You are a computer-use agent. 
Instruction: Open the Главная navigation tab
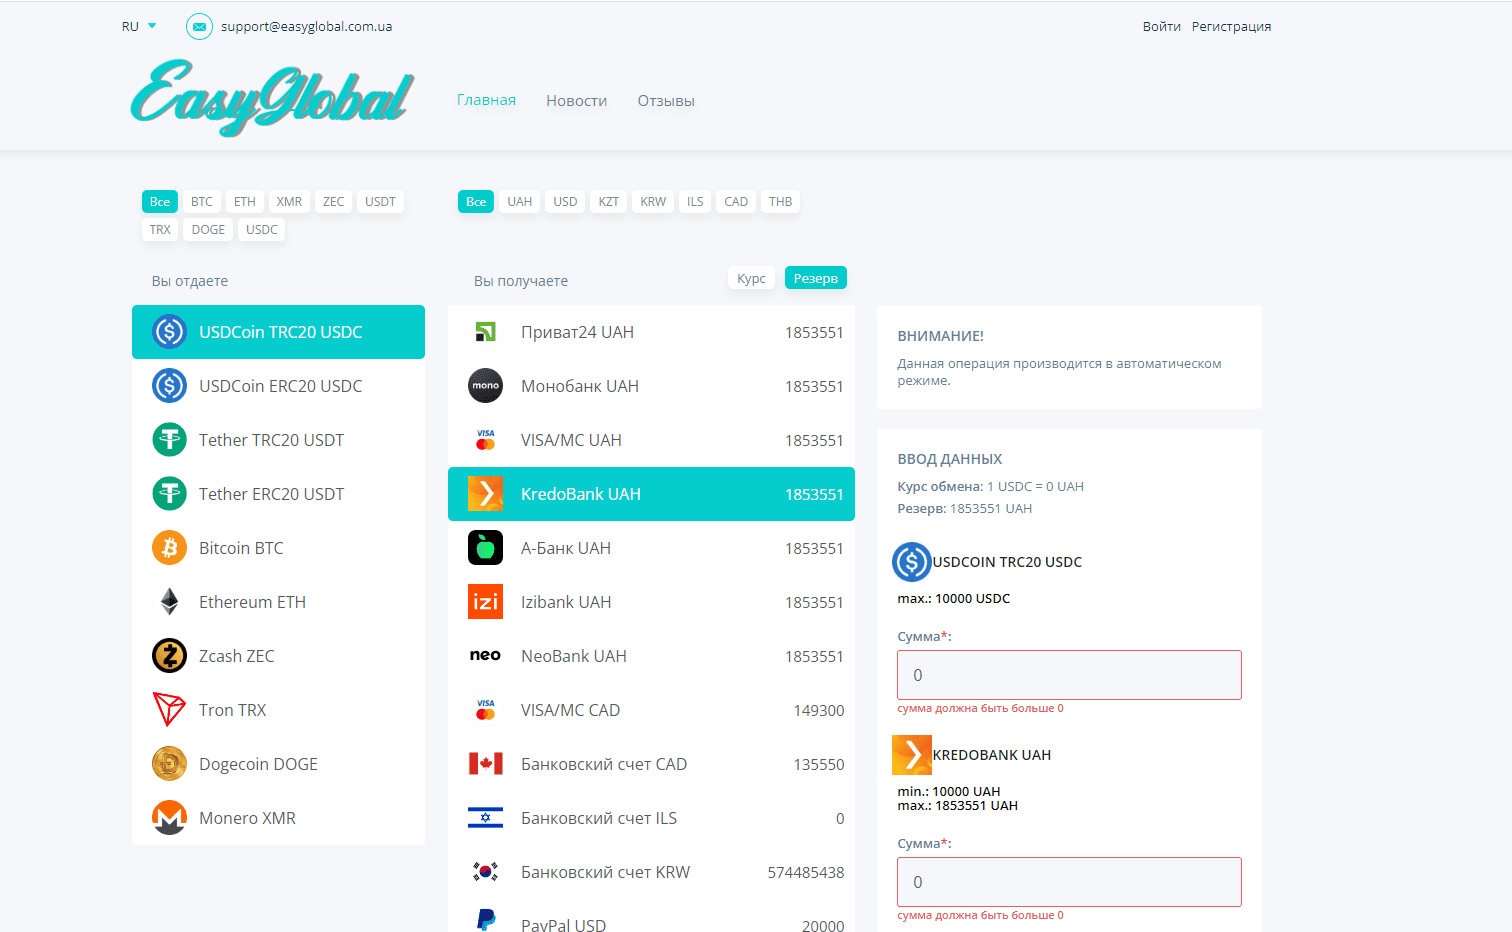(x=486, y=100)
